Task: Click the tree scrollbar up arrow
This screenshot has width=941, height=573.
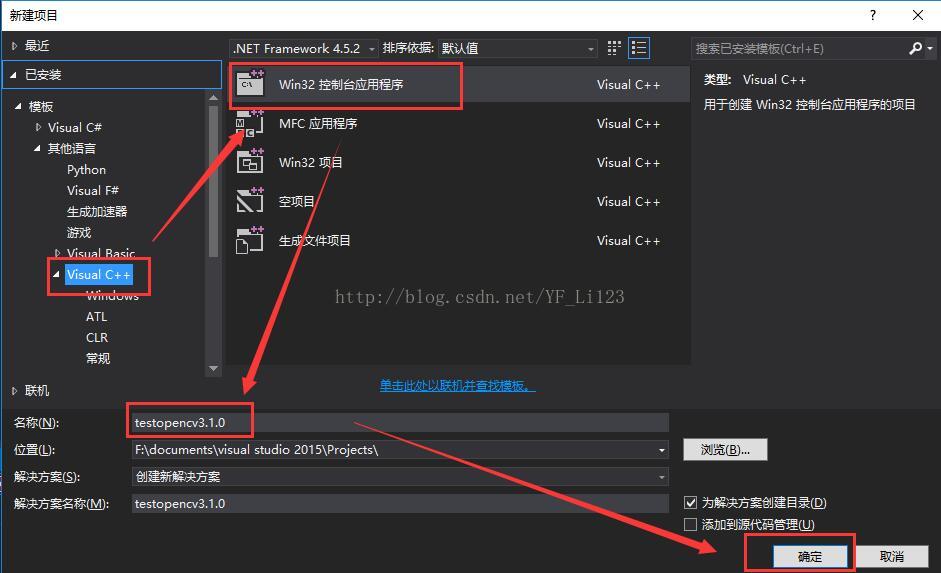Action: [x=214, y=97]
